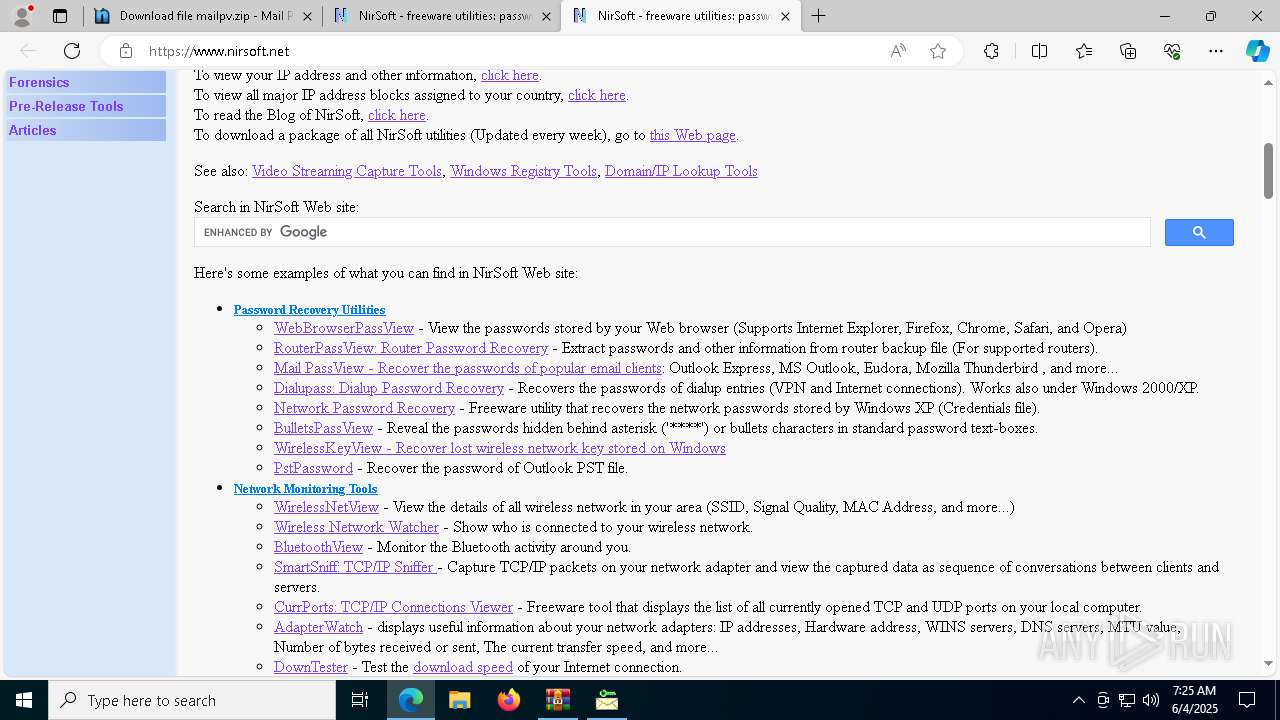This screenshot has height=720, width=1280.
Task: Launch Firefox from the taskbar
Action: pyautogui.click(x=508, y=700)
